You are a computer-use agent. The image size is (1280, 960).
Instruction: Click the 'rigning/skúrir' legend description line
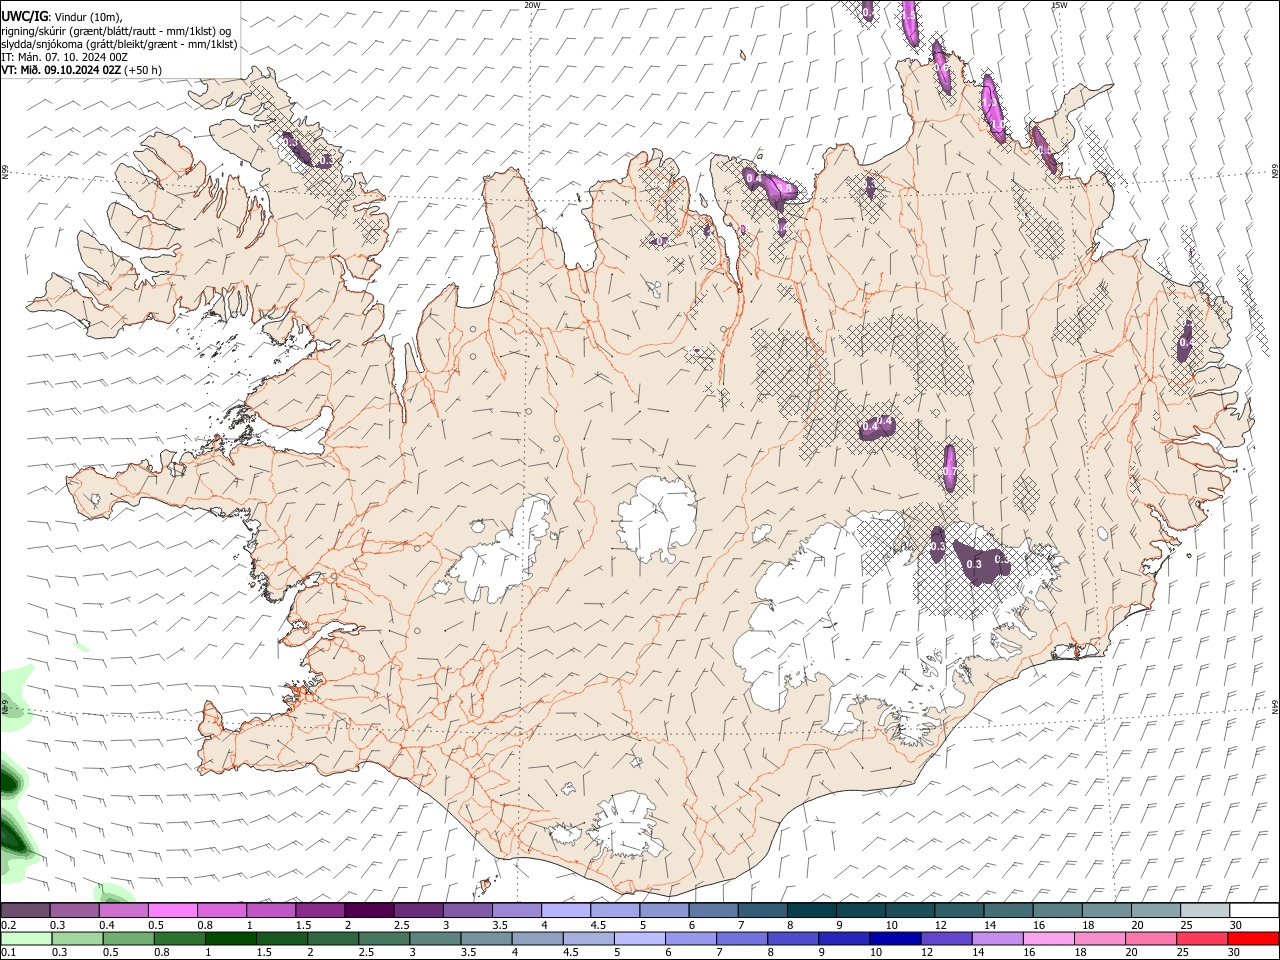(116, 30)
